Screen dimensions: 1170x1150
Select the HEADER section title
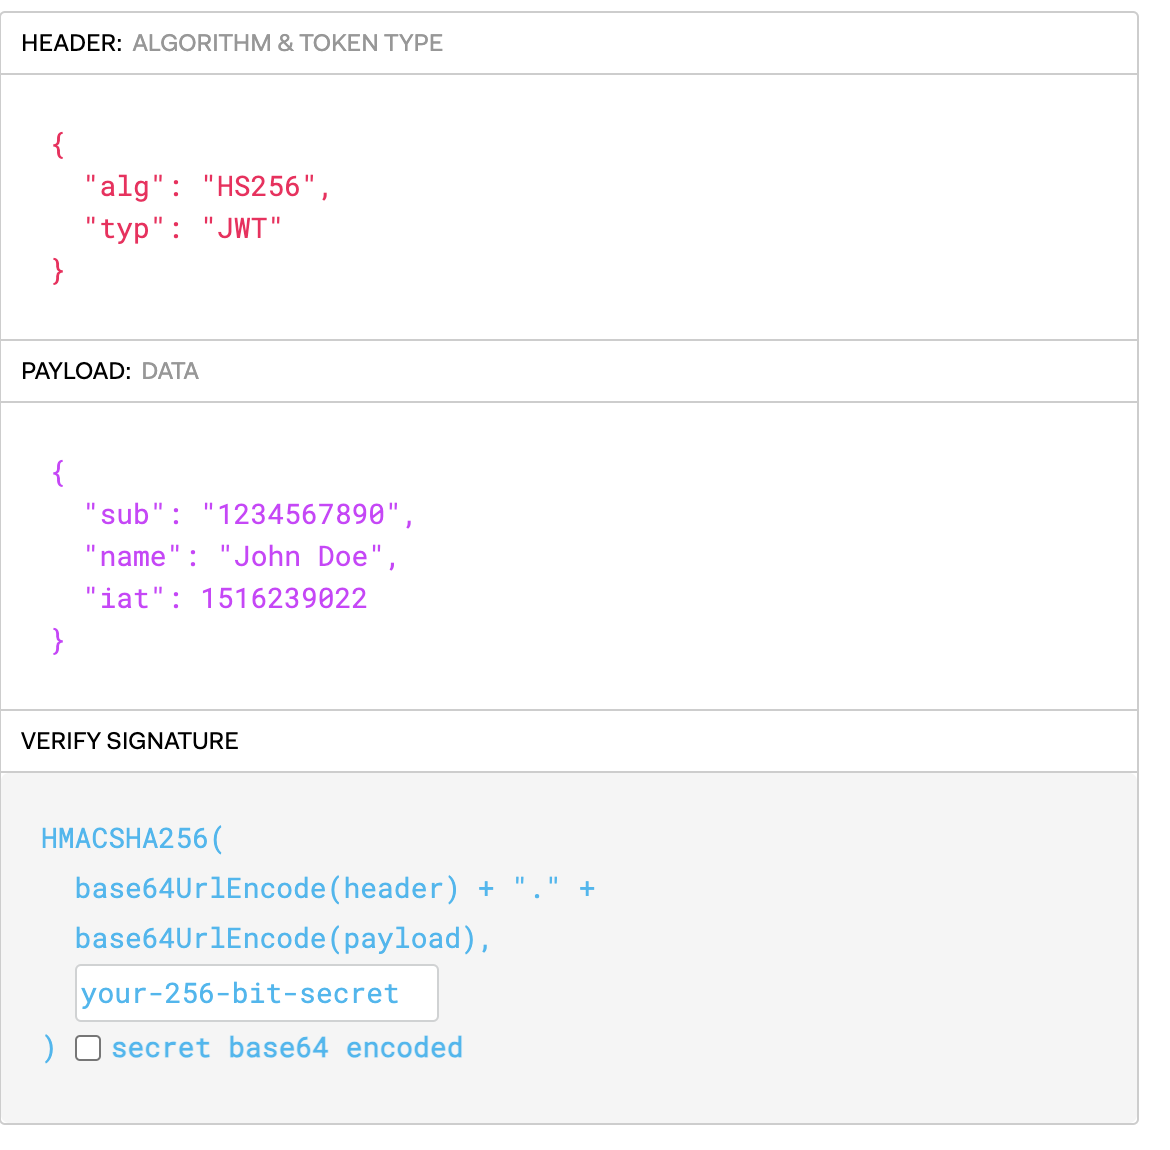[72, 43]
